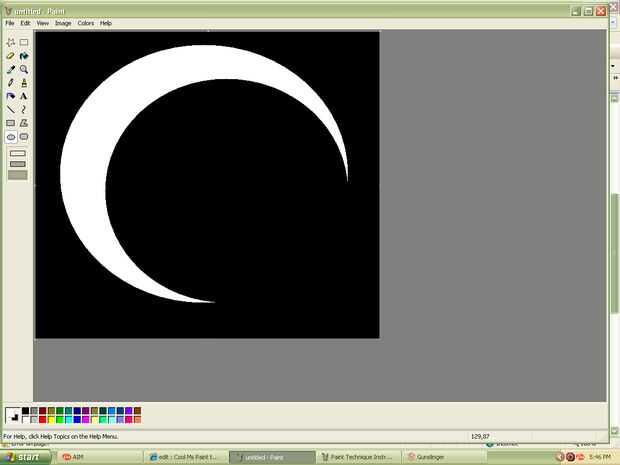Image resolution: width=620 pixels, height=465 pixels.
Task: Pick the Rectangle shape tool
Action: 11,123
